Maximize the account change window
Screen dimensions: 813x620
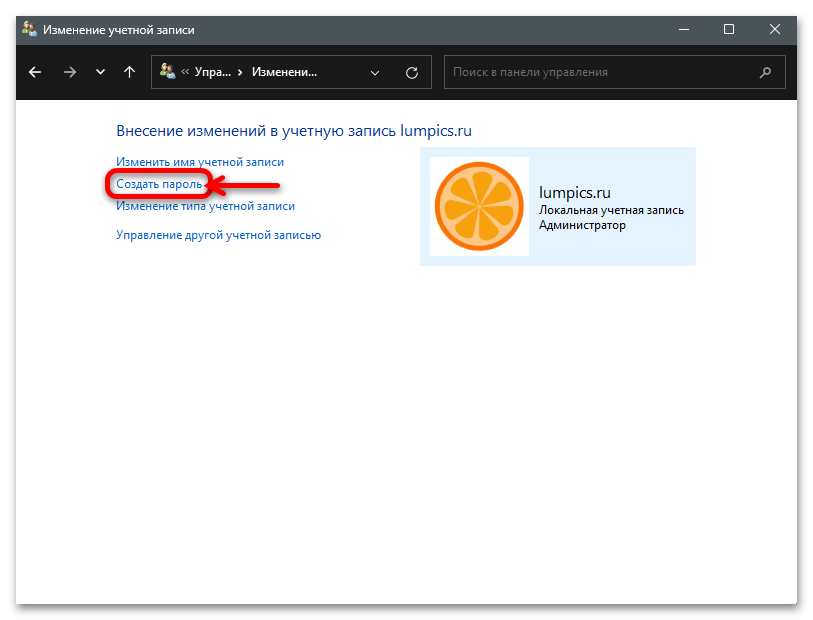tap(728, 29)
